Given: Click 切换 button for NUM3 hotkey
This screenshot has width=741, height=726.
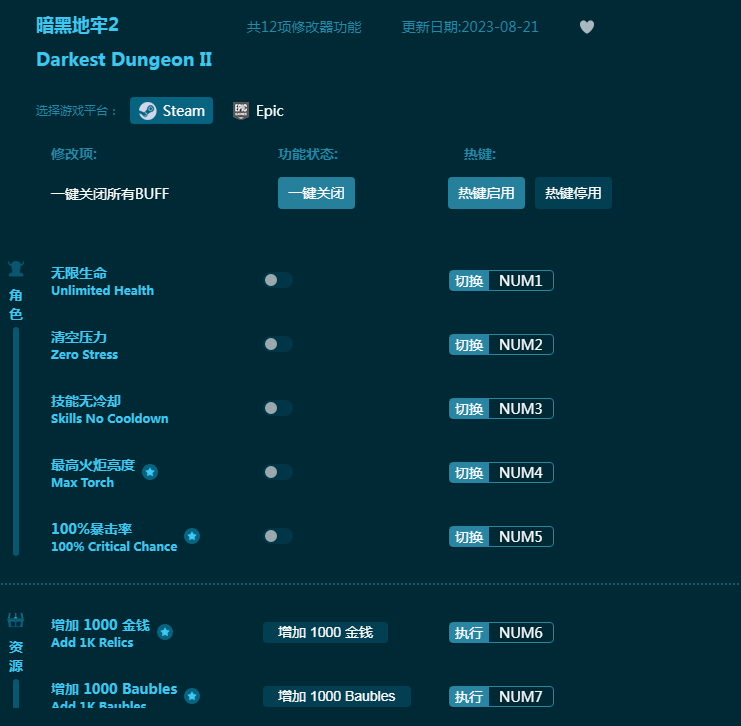Looking at the screenshot, I should point(469,408).
